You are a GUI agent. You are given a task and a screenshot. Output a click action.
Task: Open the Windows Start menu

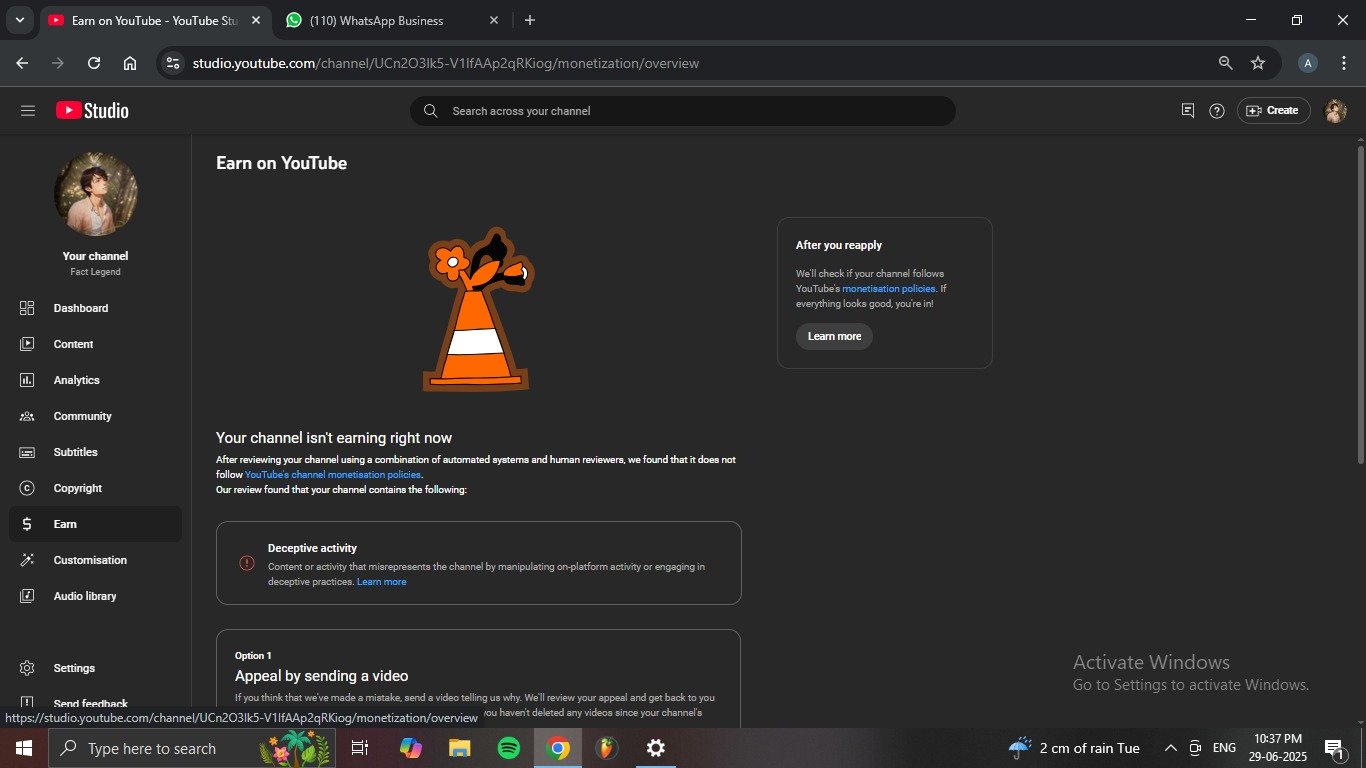pos(24,748)
